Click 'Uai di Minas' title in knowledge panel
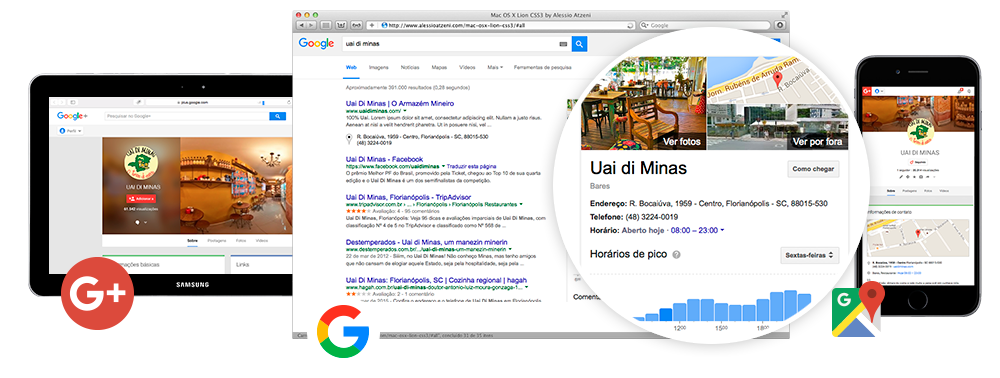Image resolution: width=1000 pixels, height=378 pixels. (x=638, y=168)
